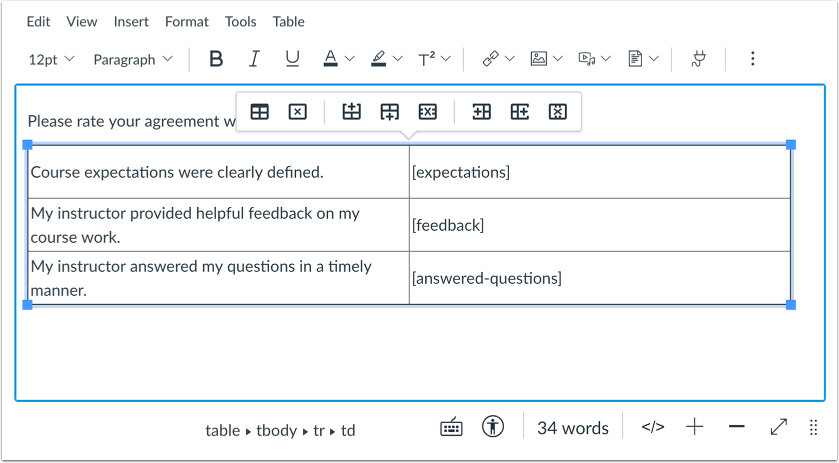This screenshot has height=463, width=839.
Task: Select the table element in path
Action: [223, 430]
